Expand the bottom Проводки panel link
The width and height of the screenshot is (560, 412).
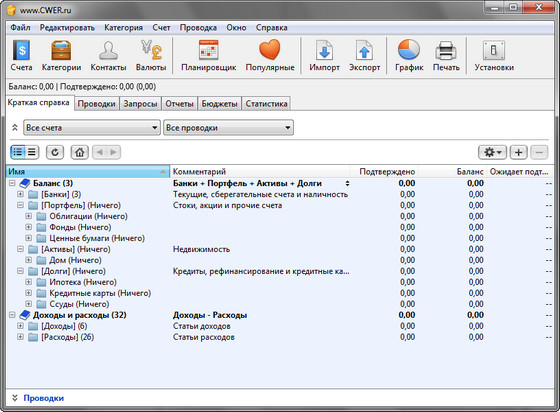coord(44,398)
